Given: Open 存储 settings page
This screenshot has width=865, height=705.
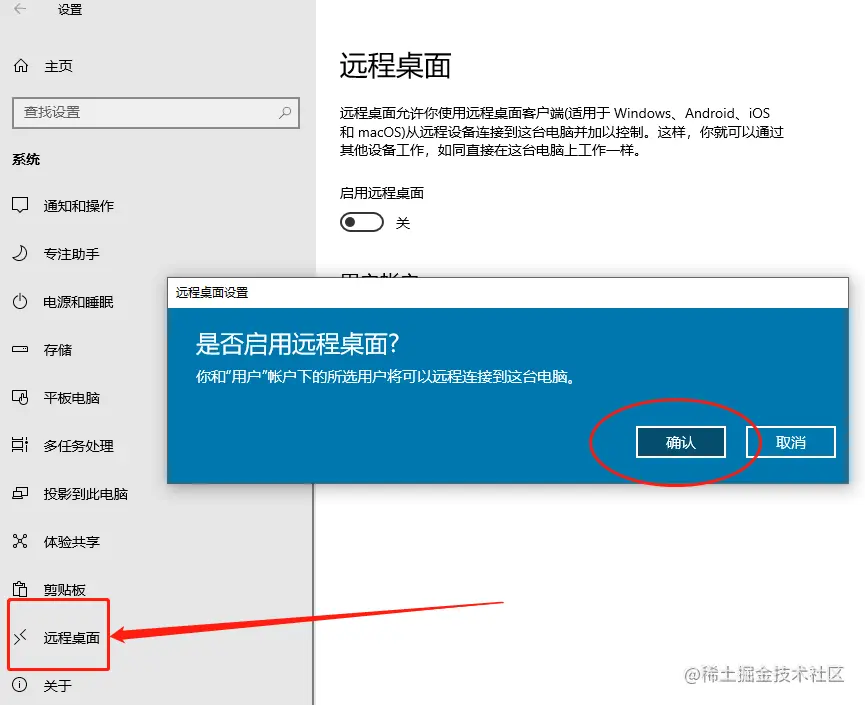Looking at the screenshot, I should pos(58,350).
